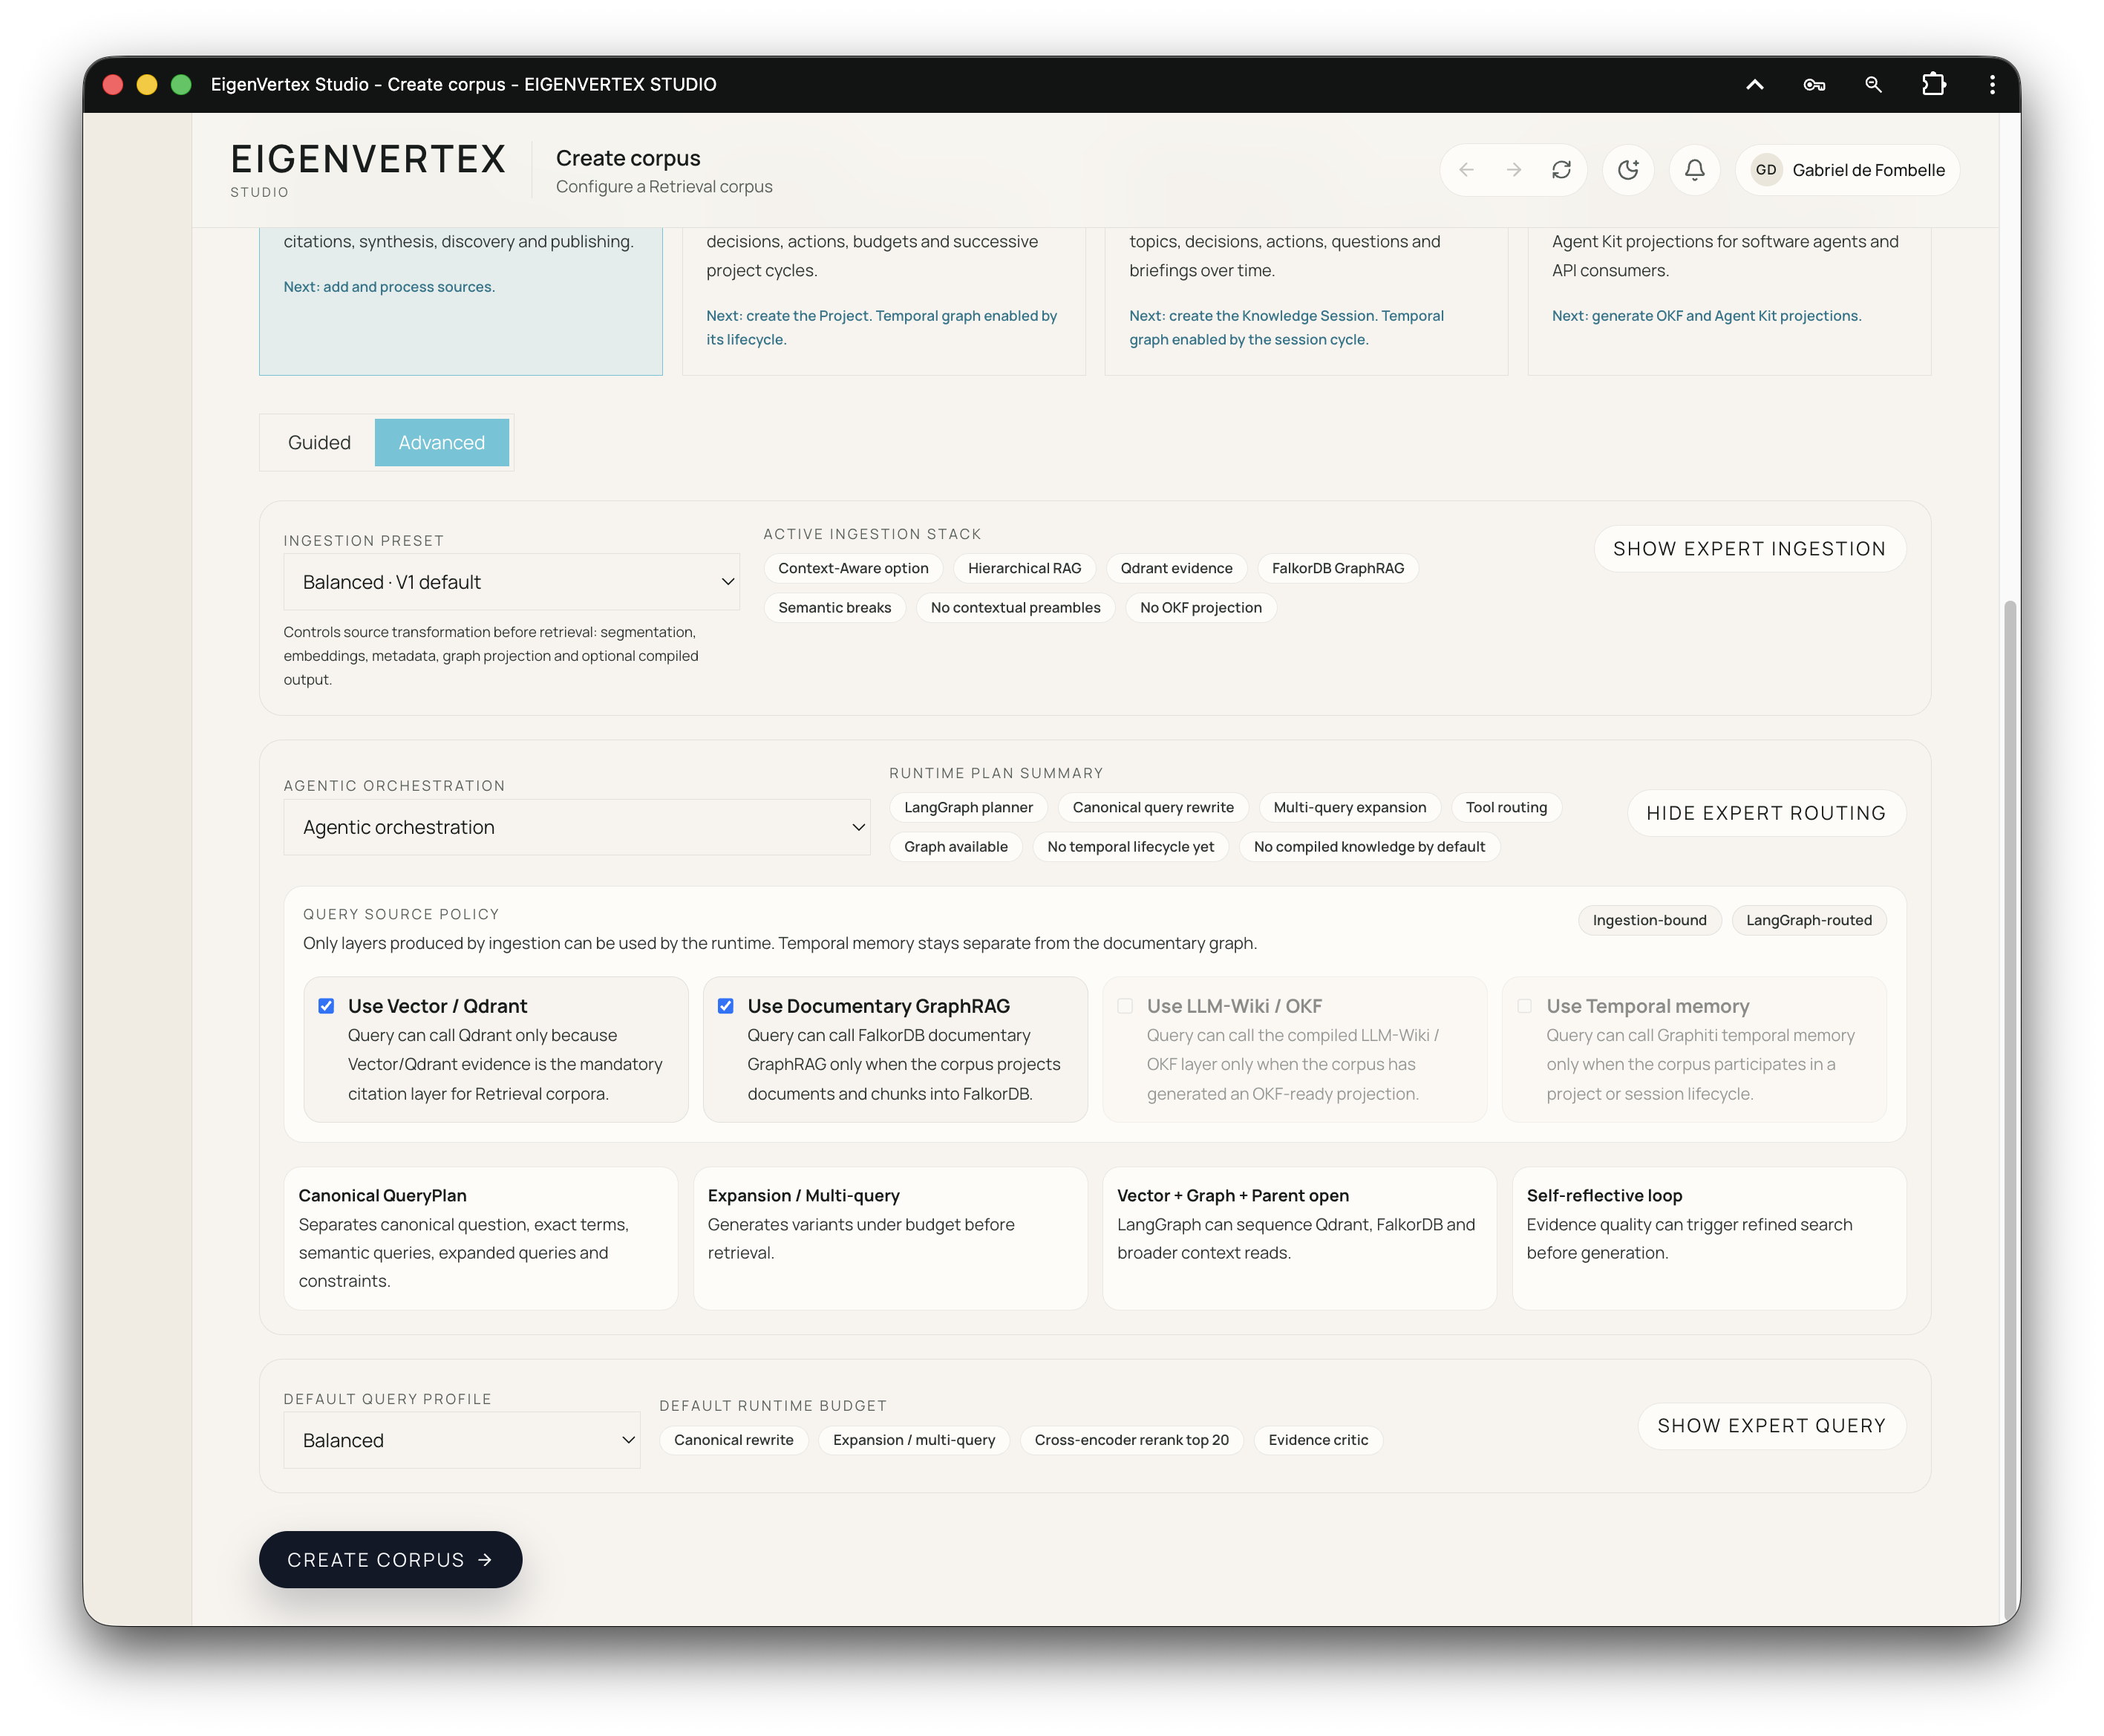
Task: Toggle Use Vector / Qdrant checkbox
Action: [x=326, y=1006]
